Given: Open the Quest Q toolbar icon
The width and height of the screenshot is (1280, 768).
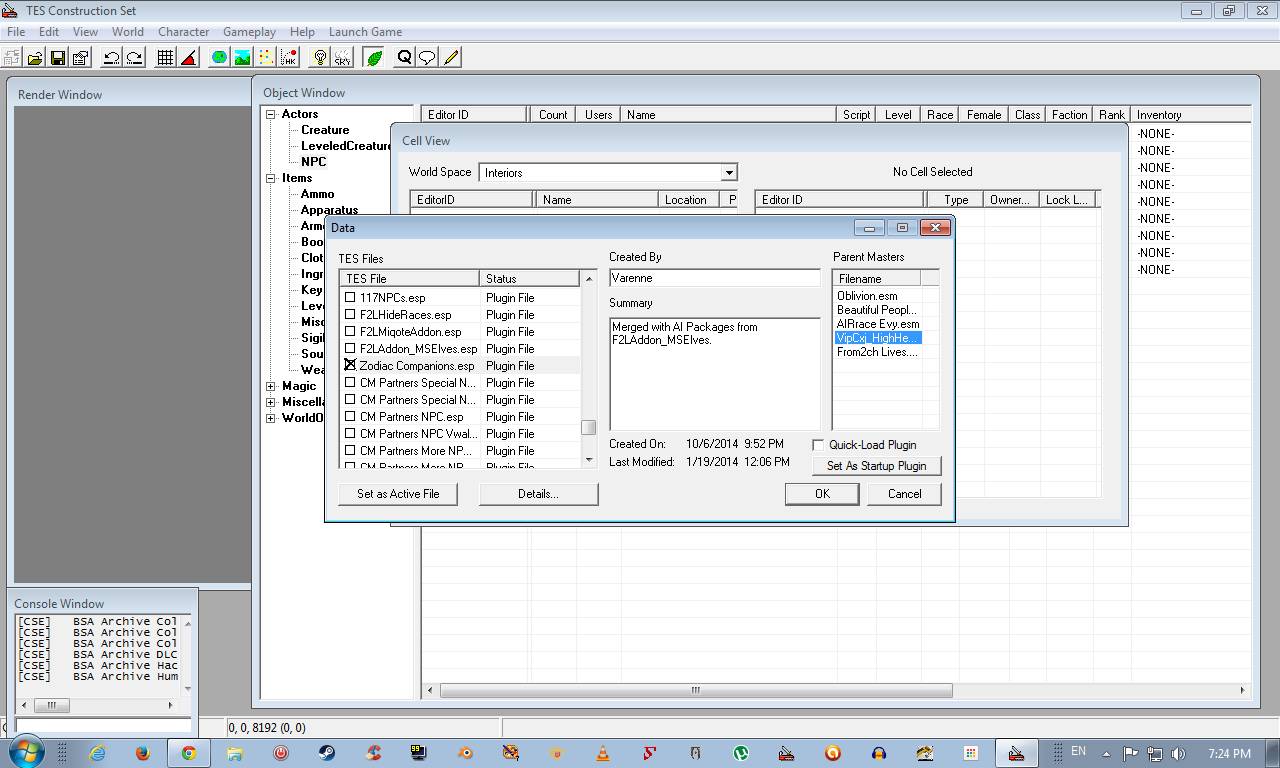Looking at the screenshot, I should 404,58.
